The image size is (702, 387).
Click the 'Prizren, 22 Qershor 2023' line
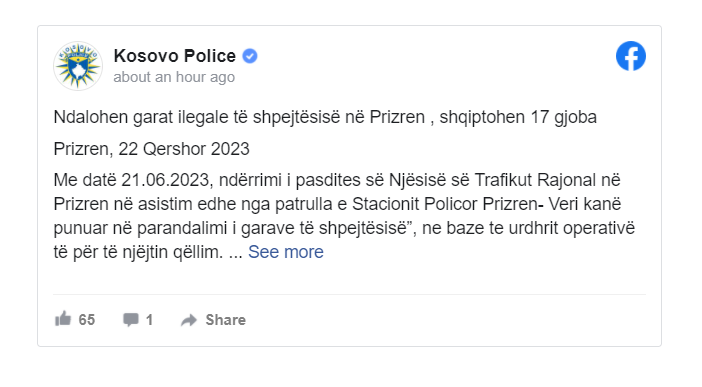tap(151, 149)
